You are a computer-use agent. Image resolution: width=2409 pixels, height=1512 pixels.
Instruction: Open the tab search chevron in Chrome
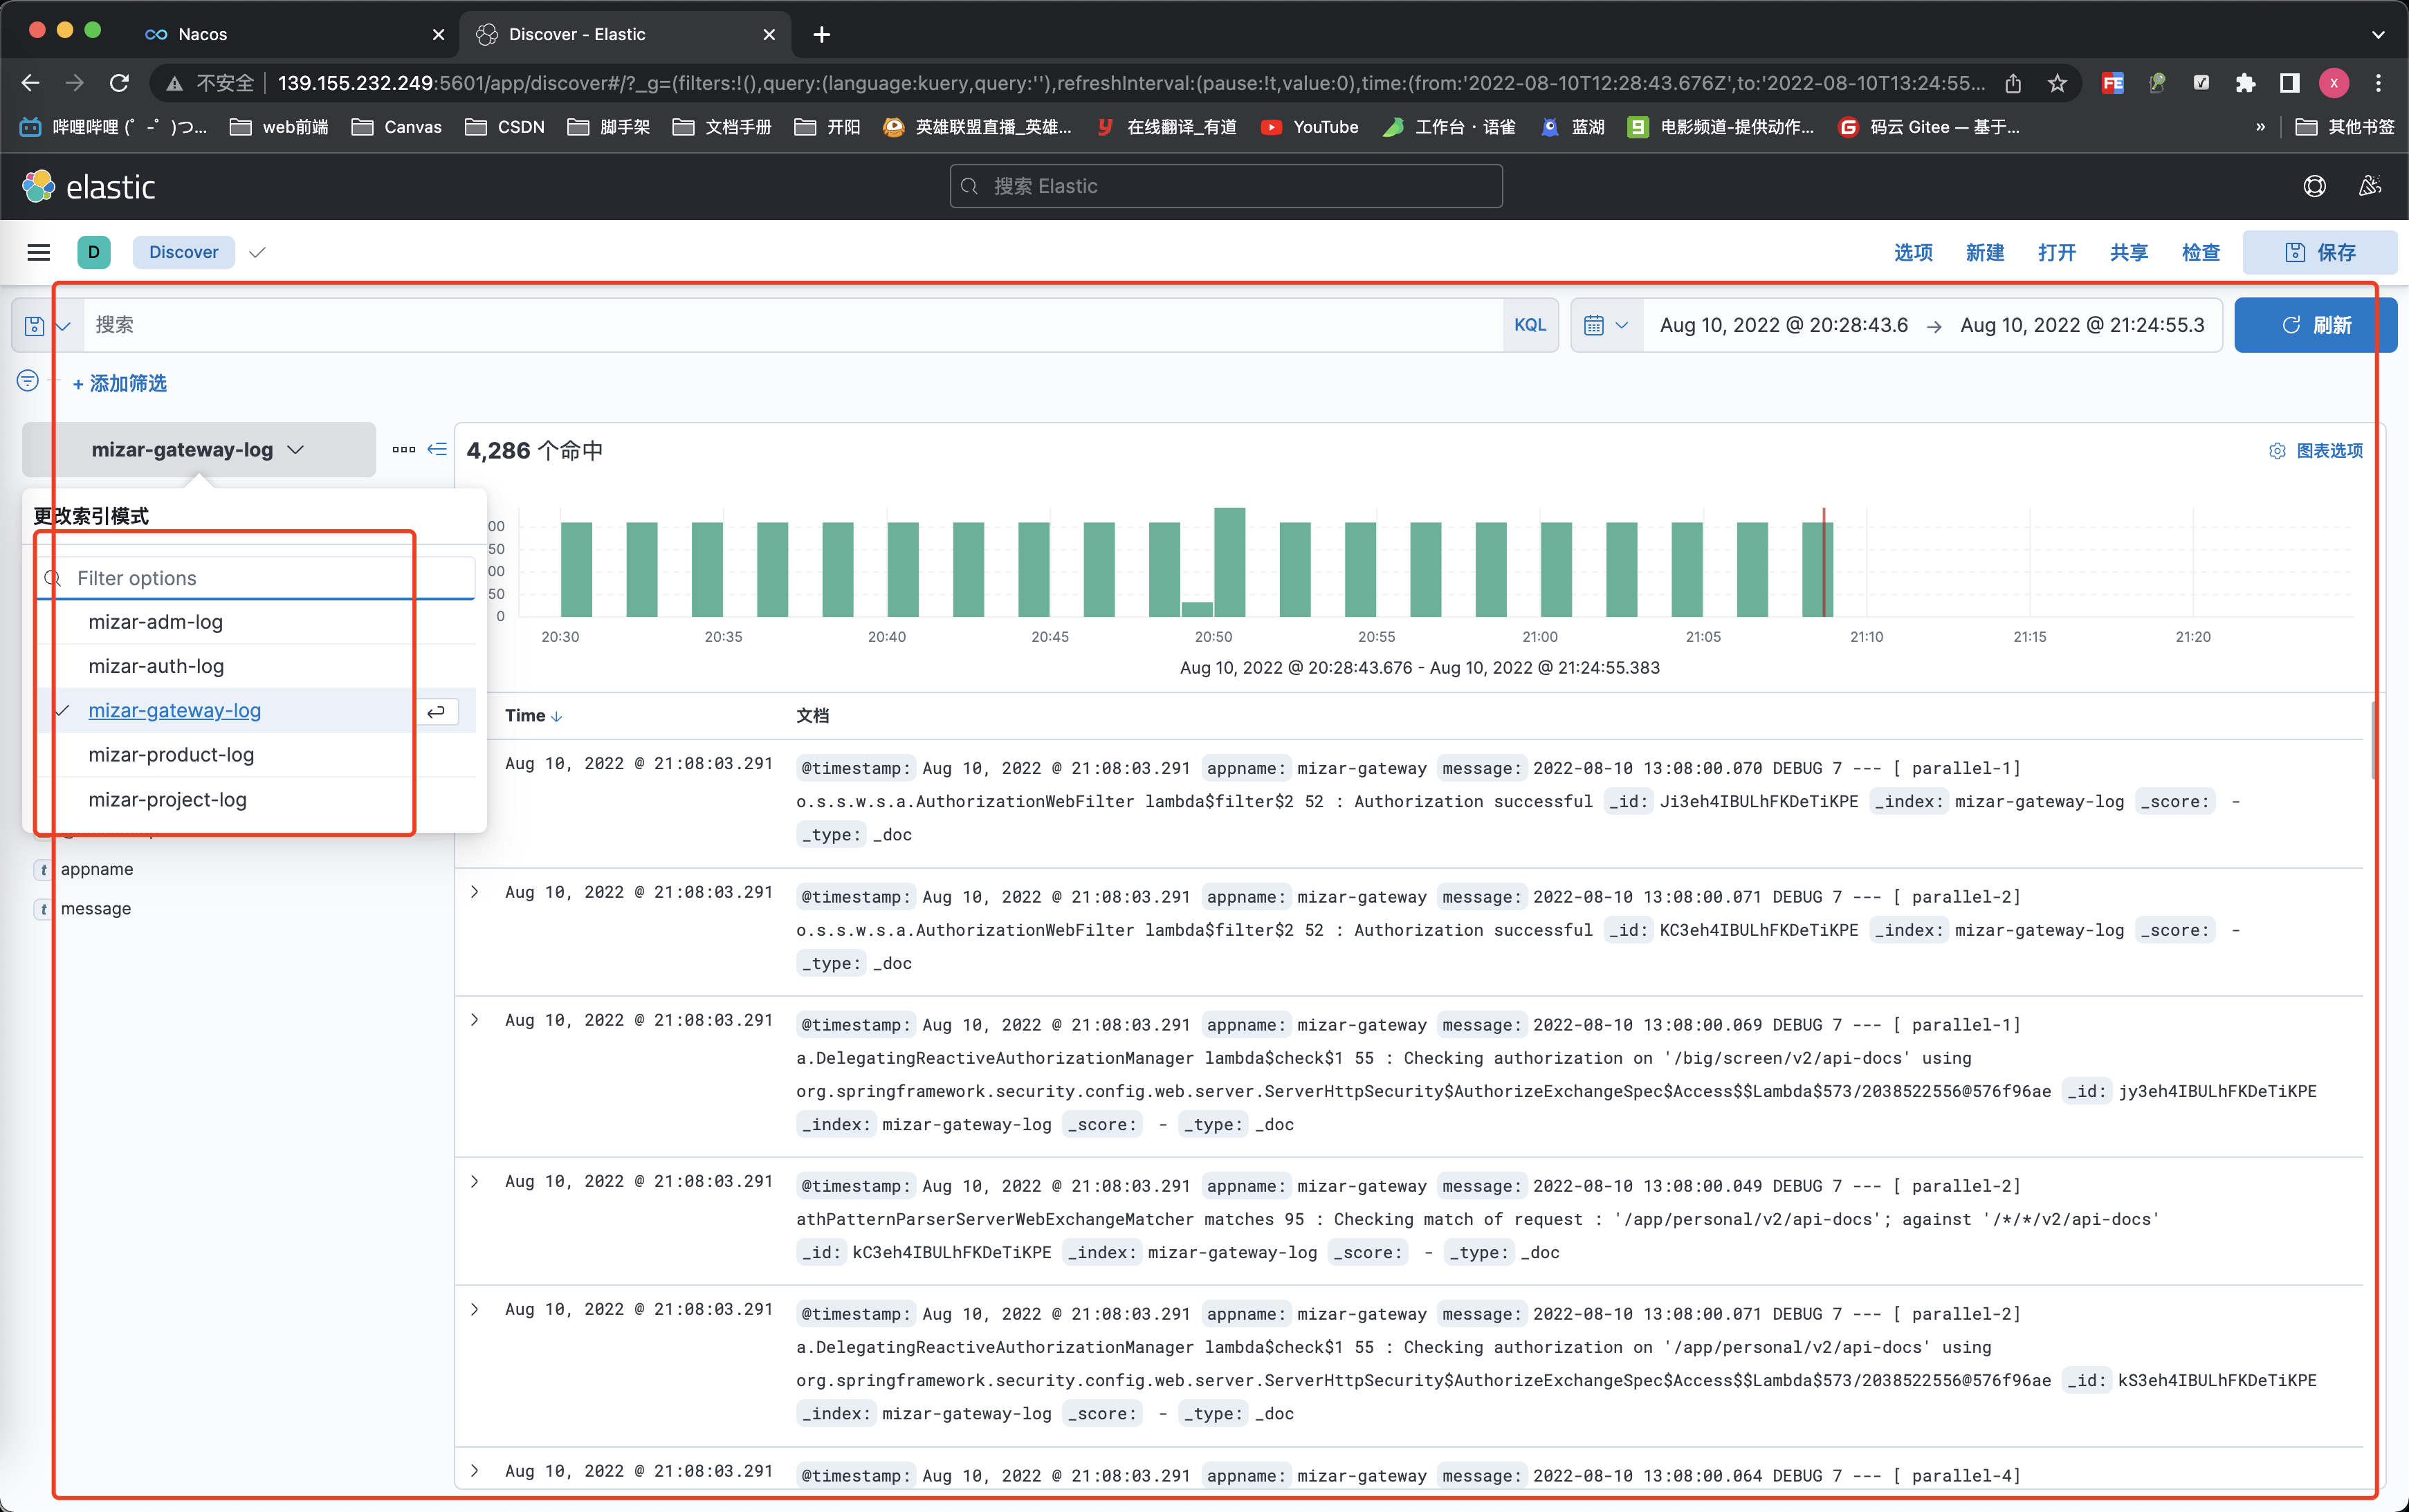coord(2377,34)
